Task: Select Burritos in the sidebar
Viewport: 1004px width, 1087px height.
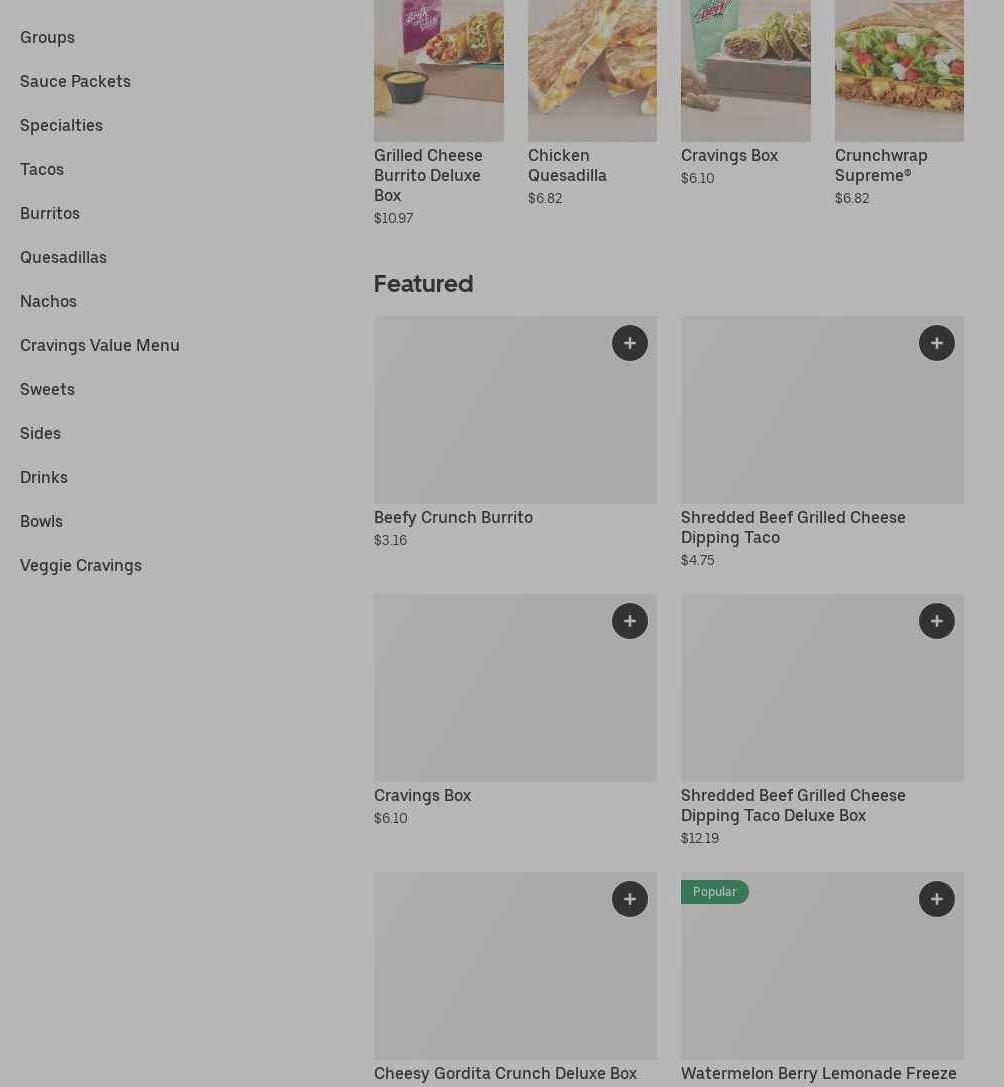Action: [x=50, y=213]
